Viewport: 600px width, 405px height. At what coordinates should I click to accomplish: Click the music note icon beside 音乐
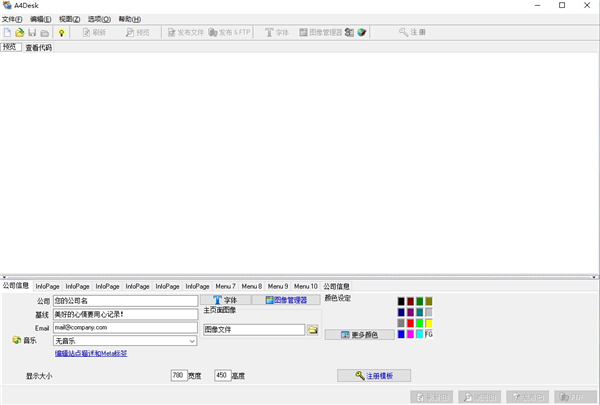click(17, 341)
